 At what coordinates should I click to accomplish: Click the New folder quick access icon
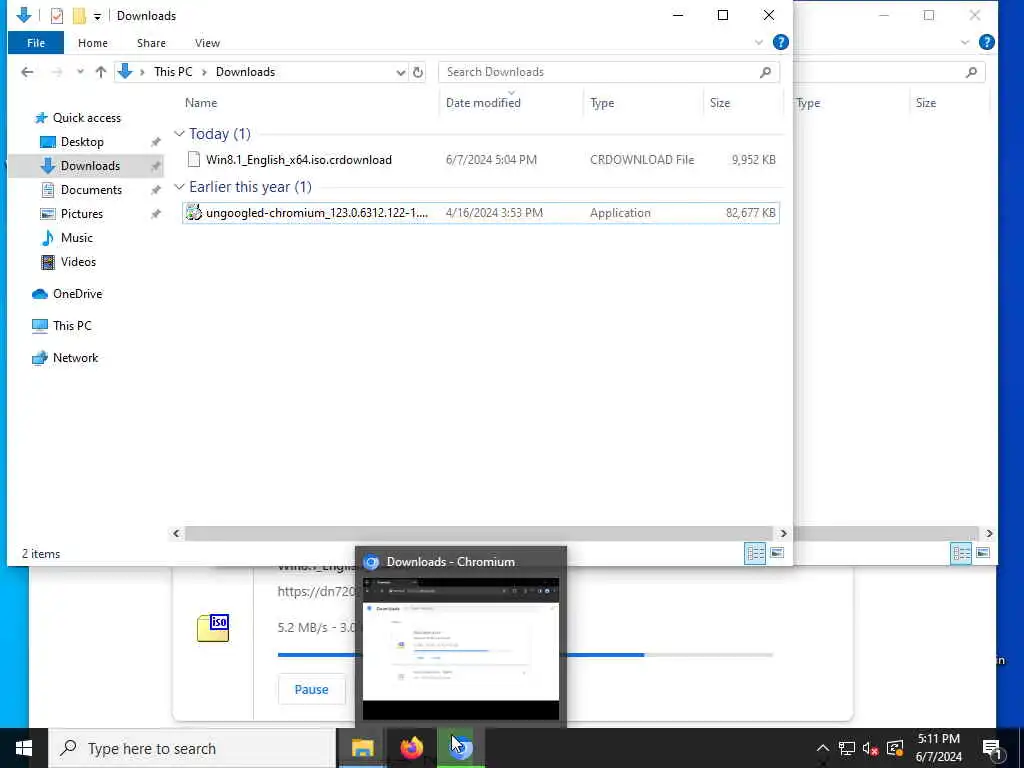[x=79, y=16]
